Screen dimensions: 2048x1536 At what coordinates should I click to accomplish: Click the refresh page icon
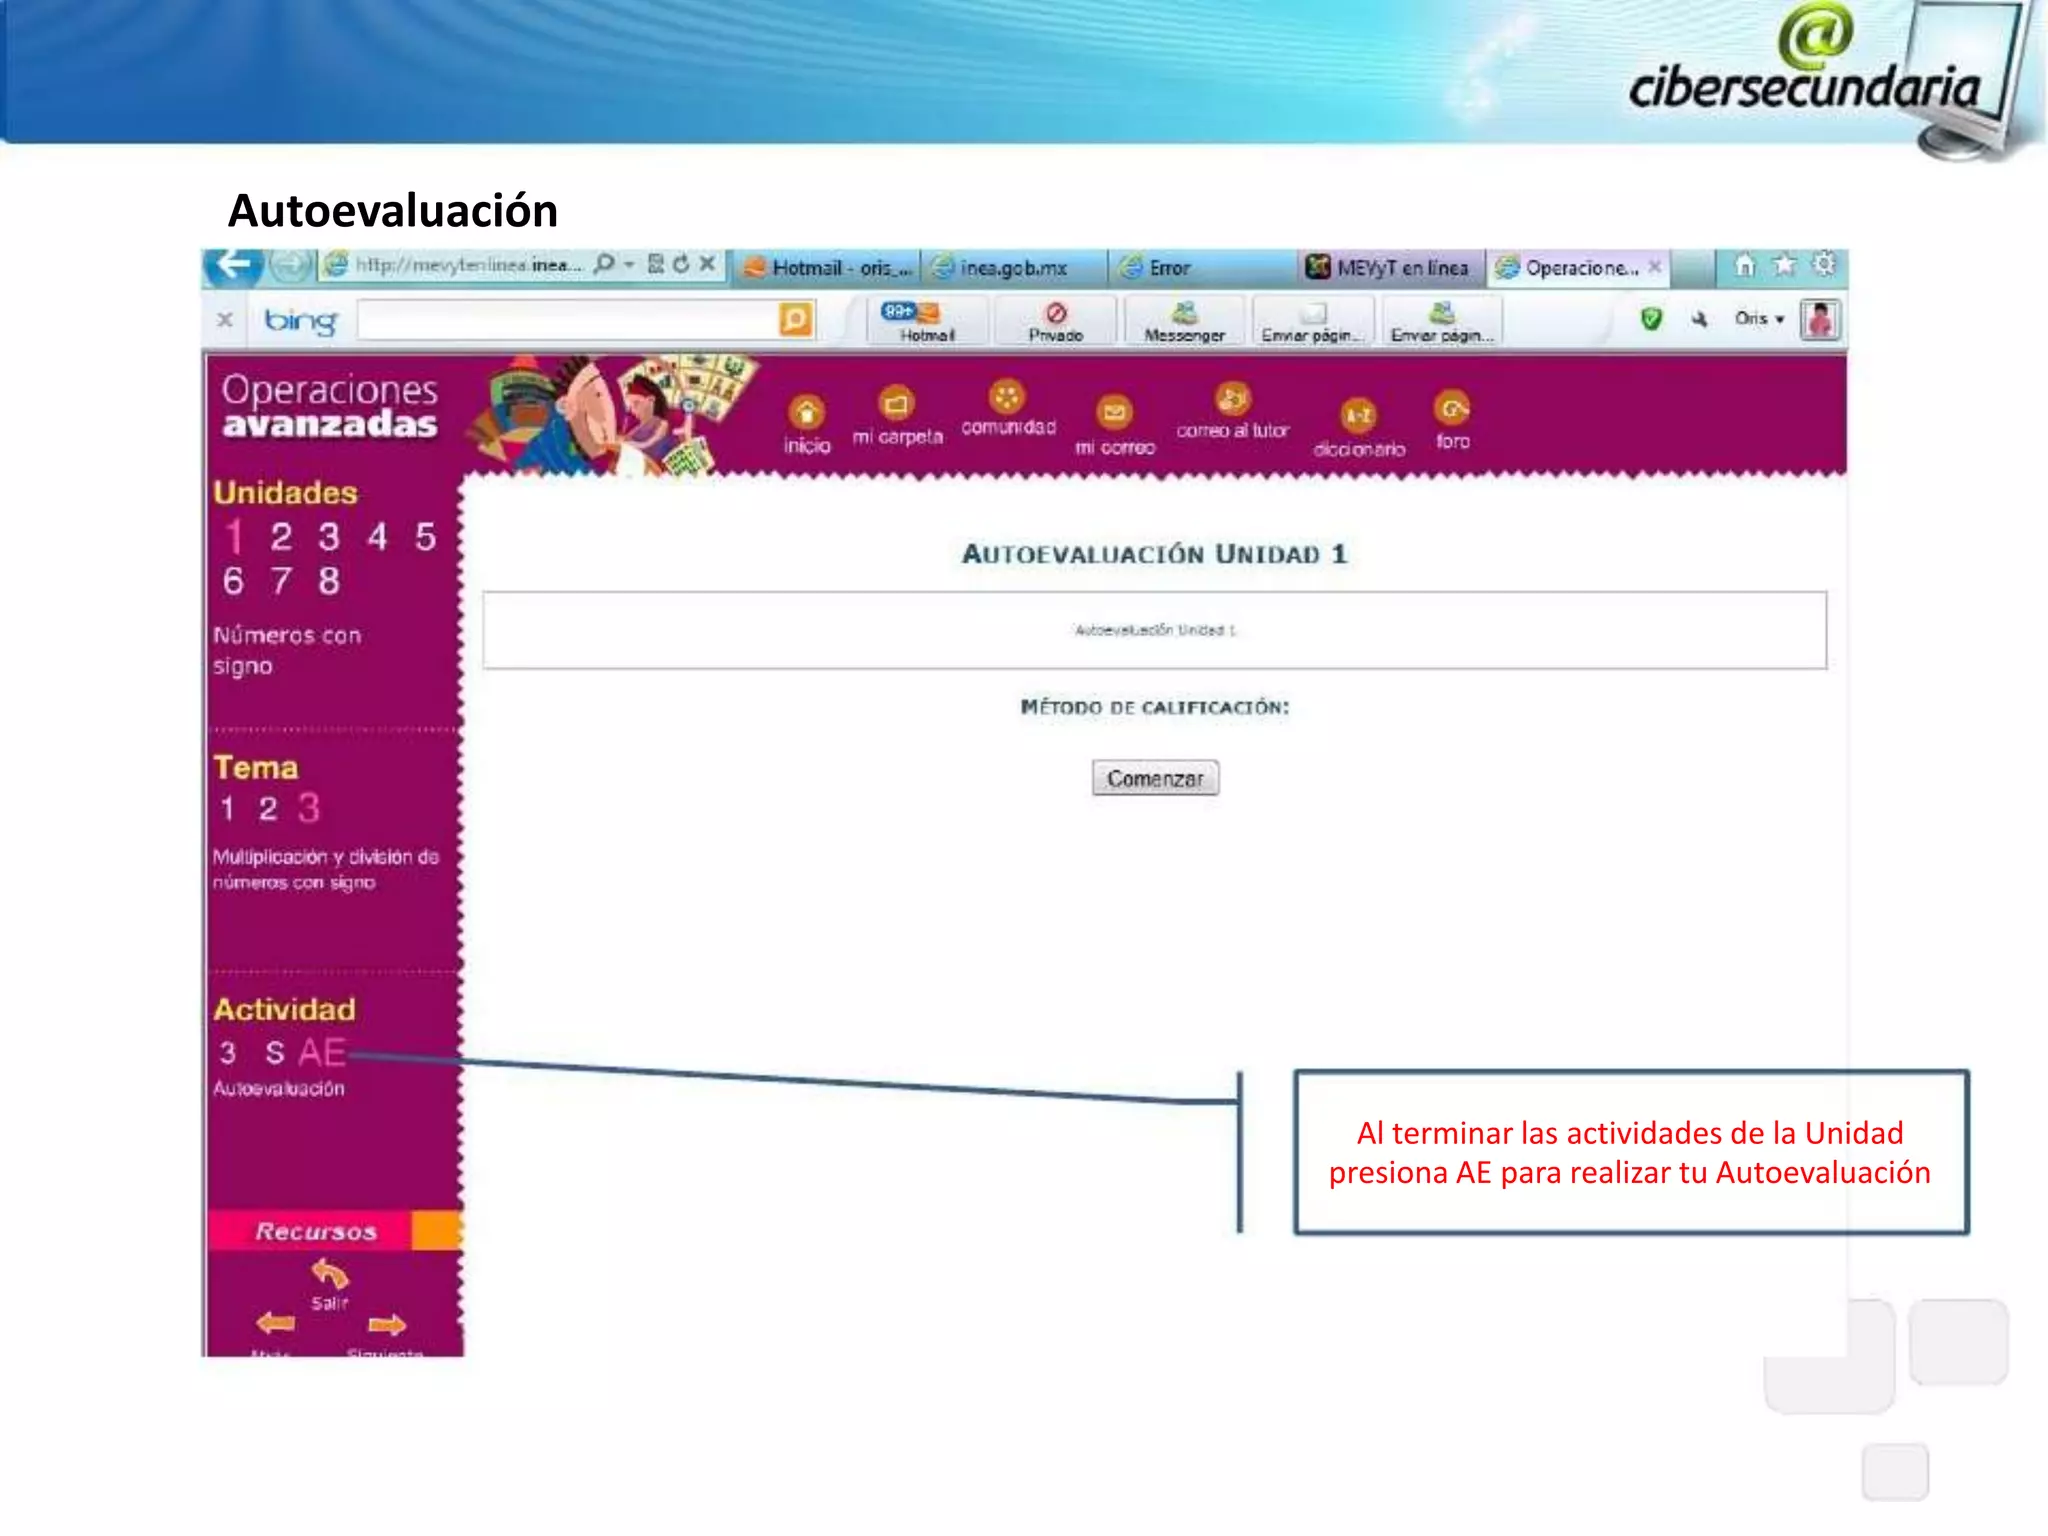click(x=681, y=264)
